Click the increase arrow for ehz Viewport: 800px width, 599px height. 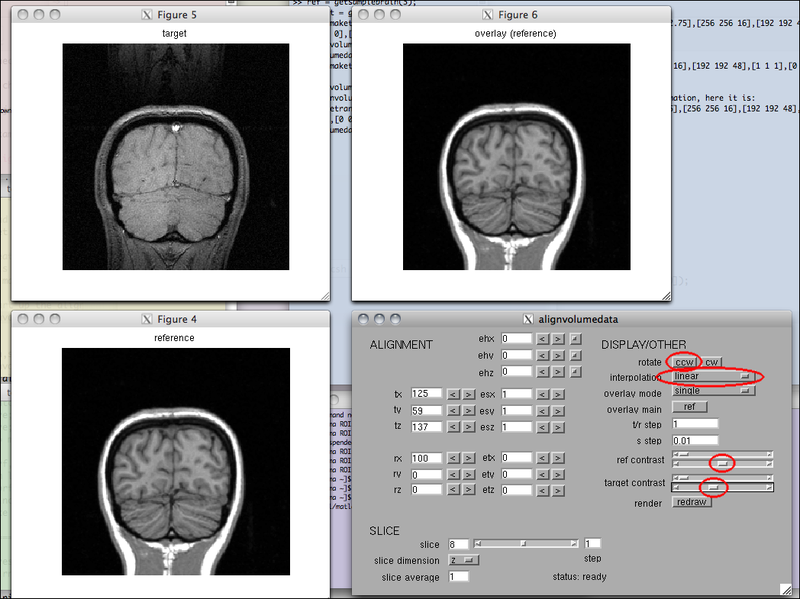[x=558, y=372]
